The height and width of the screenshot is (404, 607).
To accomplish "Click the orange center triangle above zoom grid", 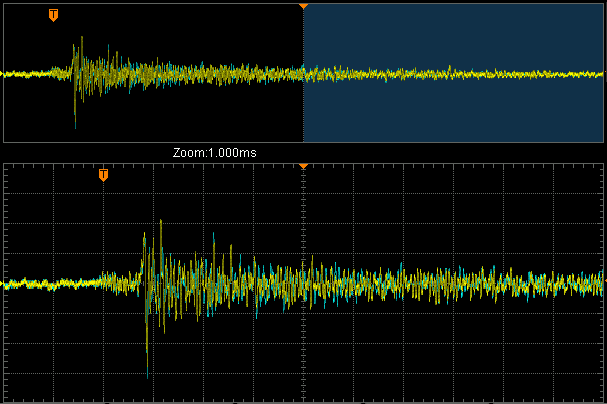I will [304, 166].
